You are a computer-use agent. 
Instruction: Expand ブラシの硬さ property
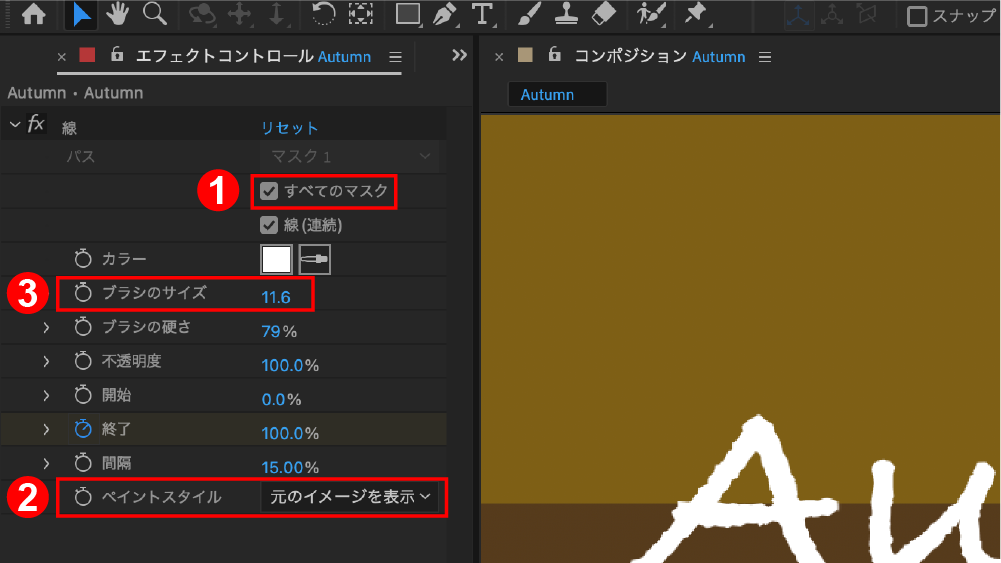(46, 327)
